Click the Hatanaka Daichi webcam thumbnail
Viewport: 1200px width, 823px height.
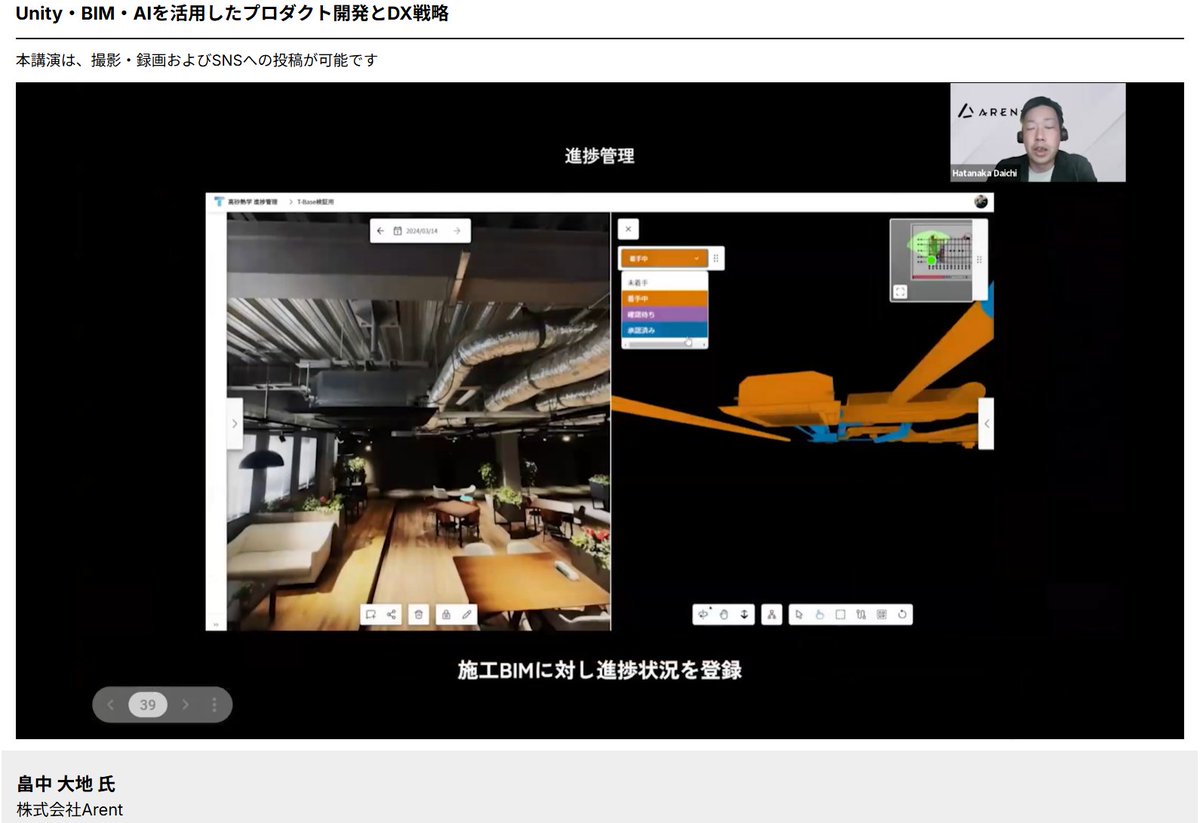coord(1037,131)
